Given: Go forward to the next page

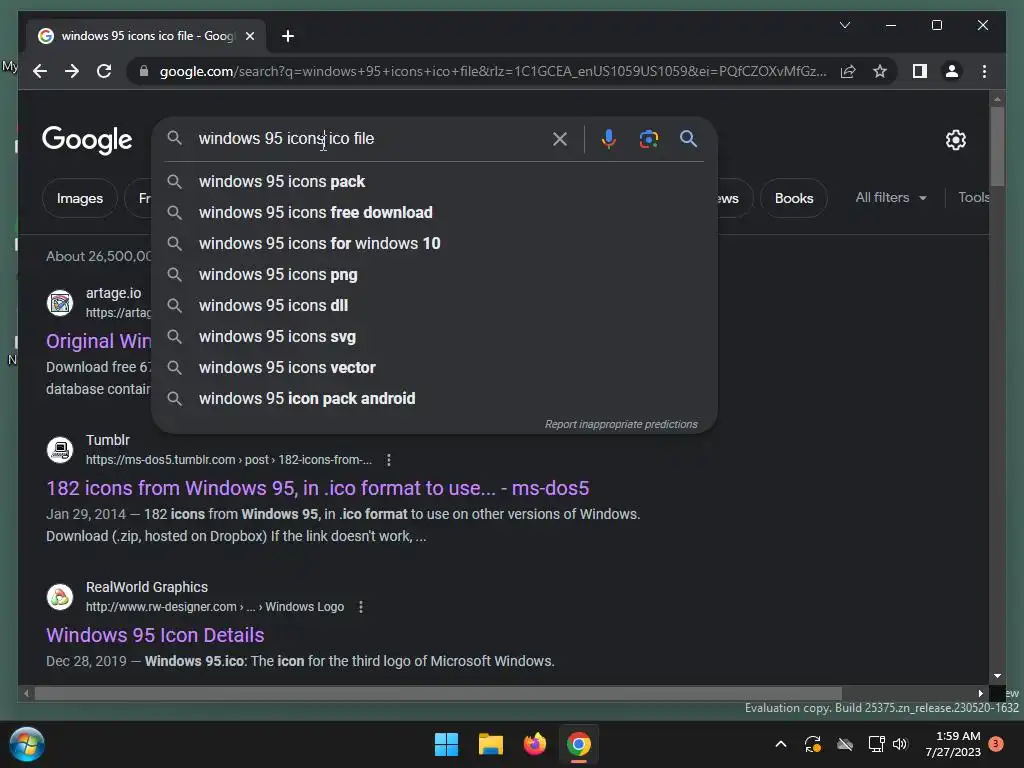Looking at the screenshot, I should click(72, 71).
